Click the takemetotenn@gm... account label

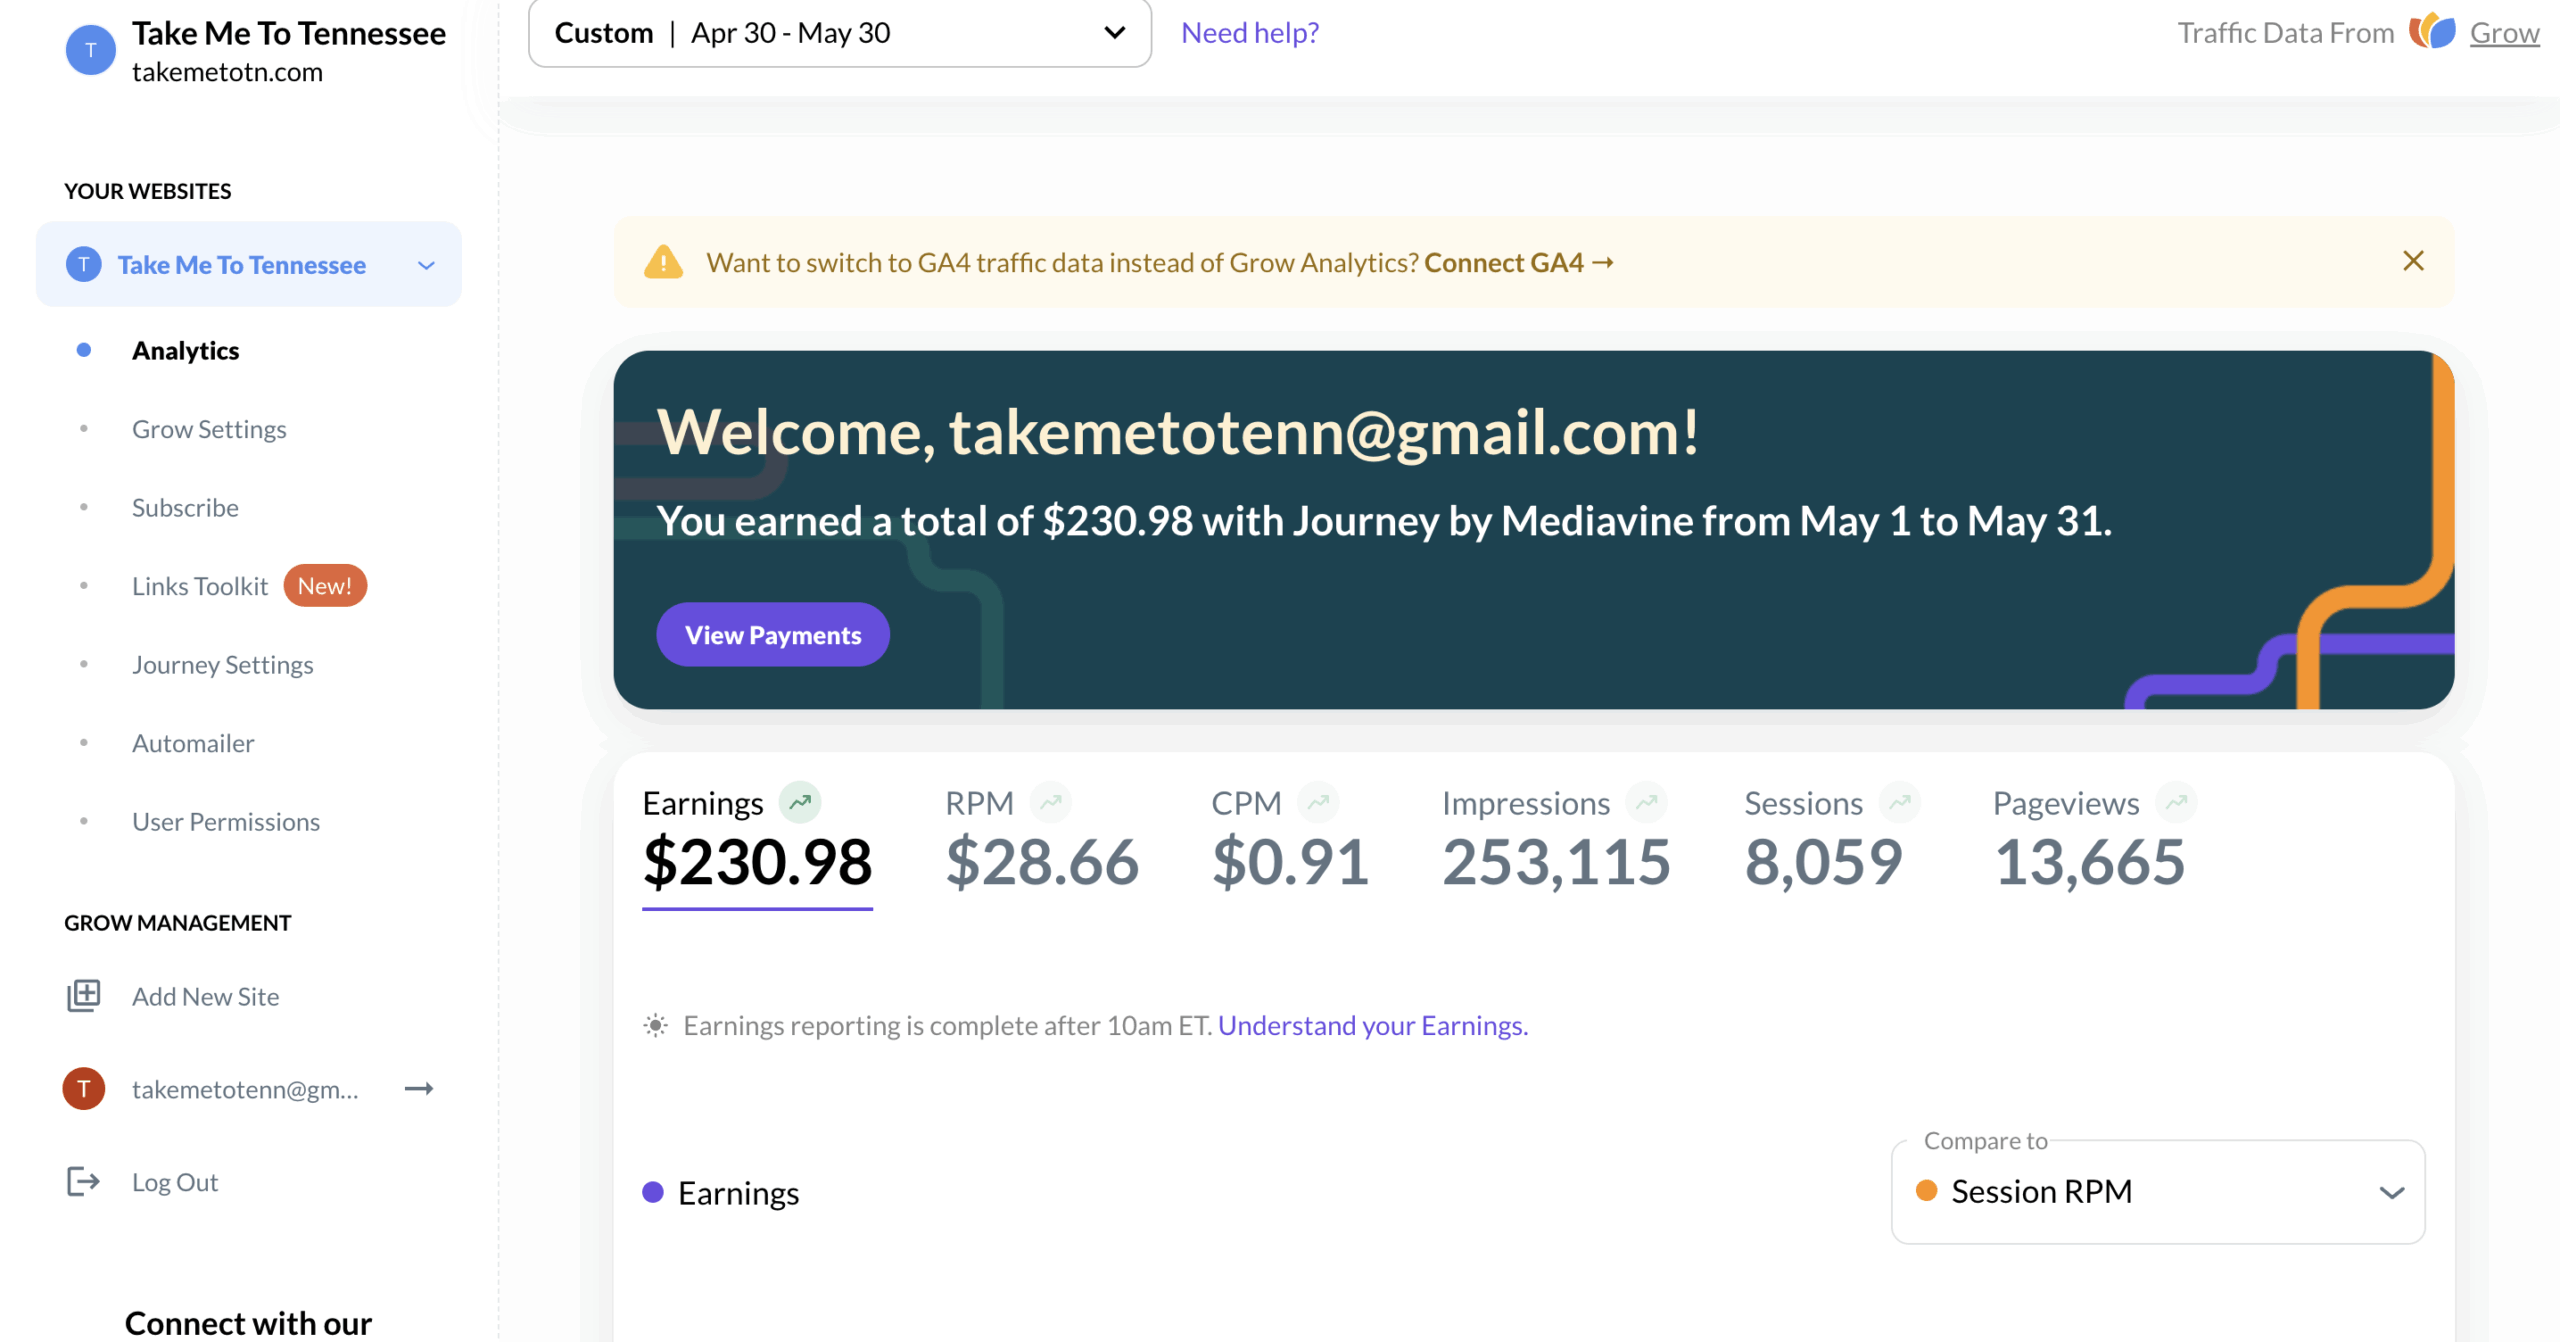tap(245, 1089)
